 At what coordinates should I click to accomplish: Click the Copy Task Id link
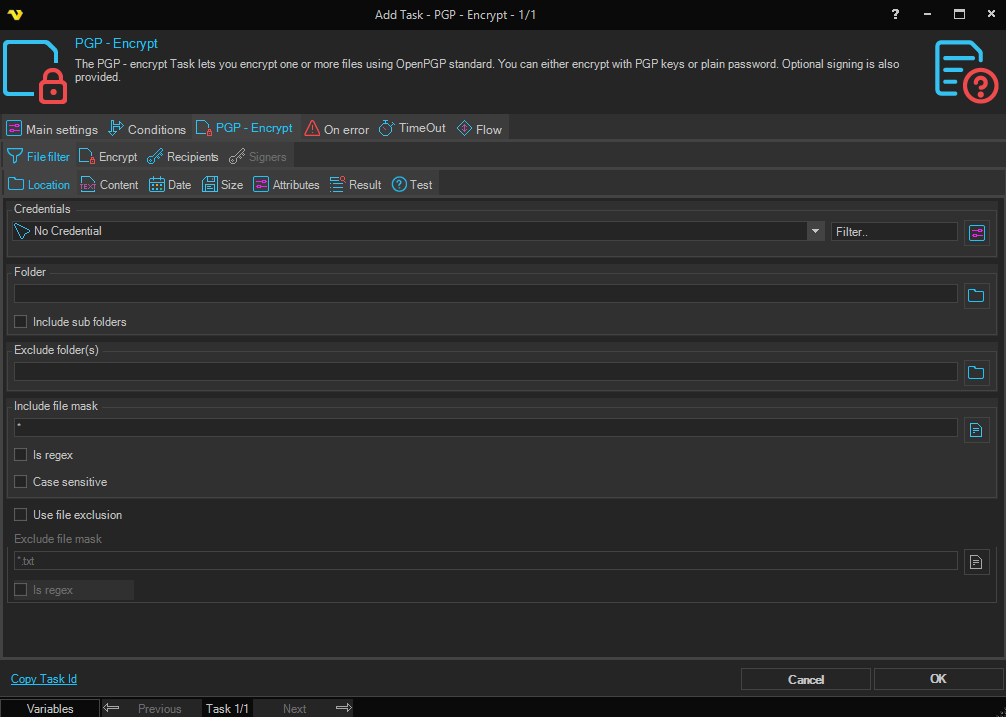click(x=44, y=679)
